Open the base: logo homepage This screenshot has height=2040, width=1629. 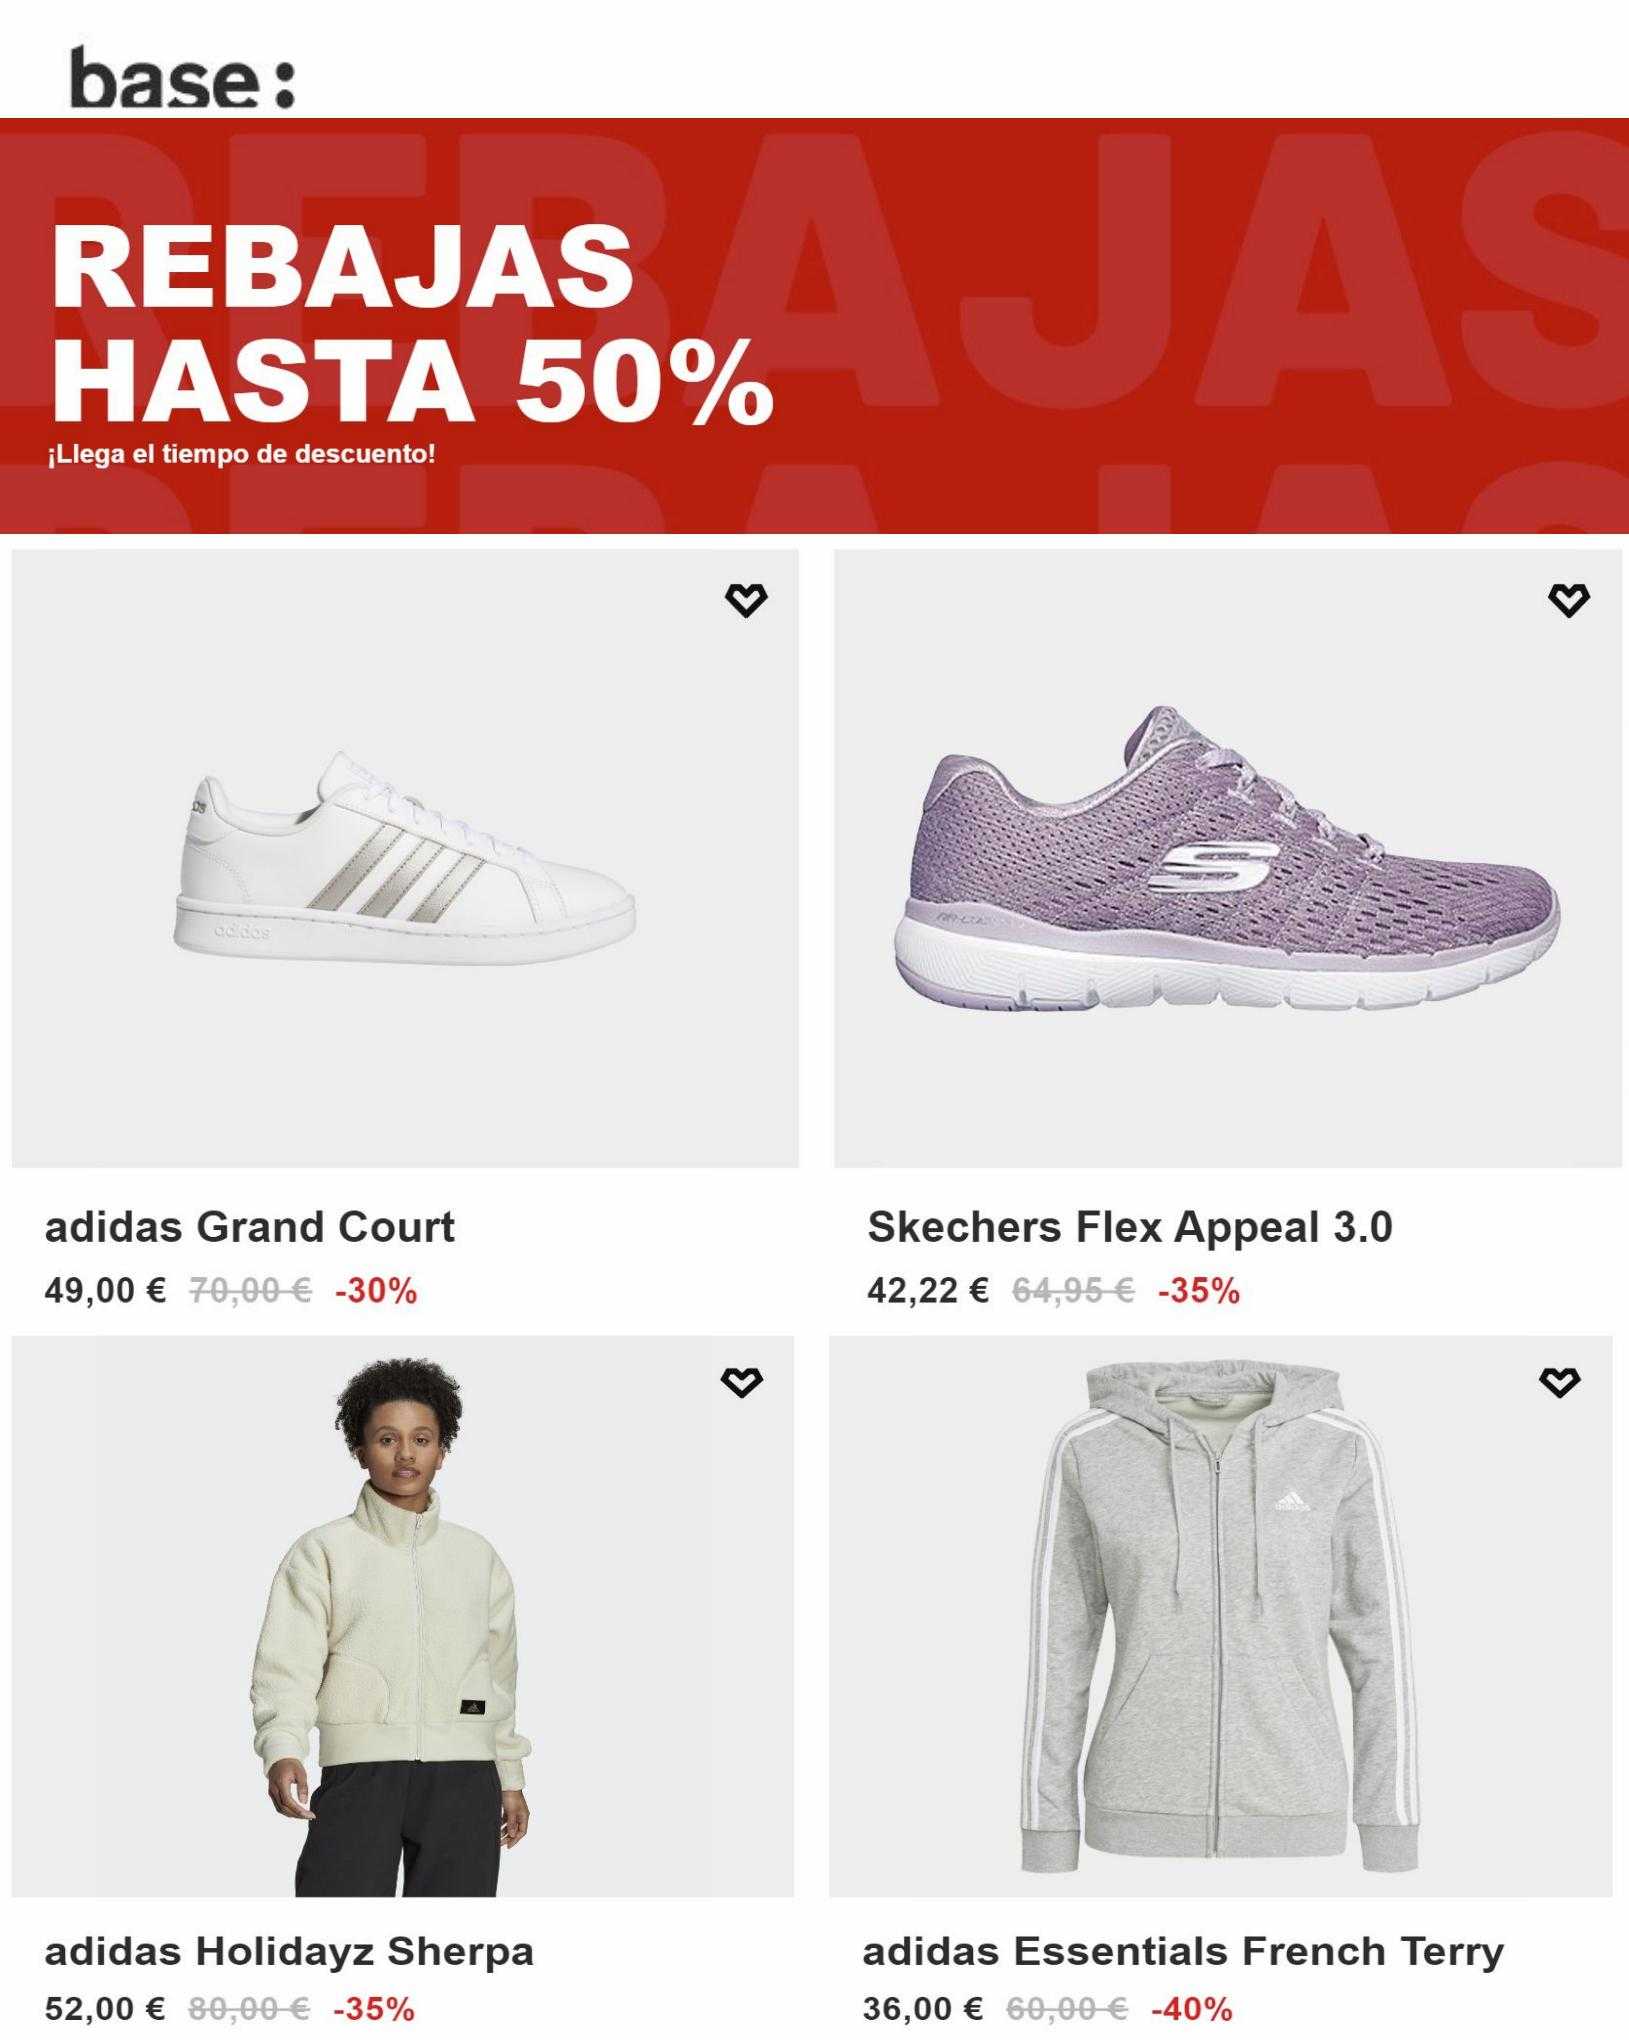182,79
